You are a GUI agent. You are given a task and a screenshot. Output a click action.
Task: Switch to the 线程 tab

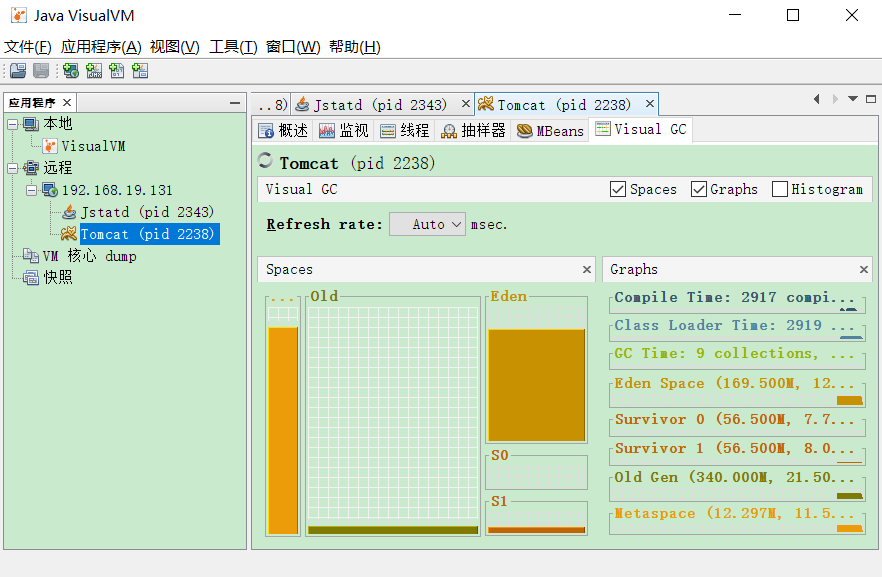[404, 130]
